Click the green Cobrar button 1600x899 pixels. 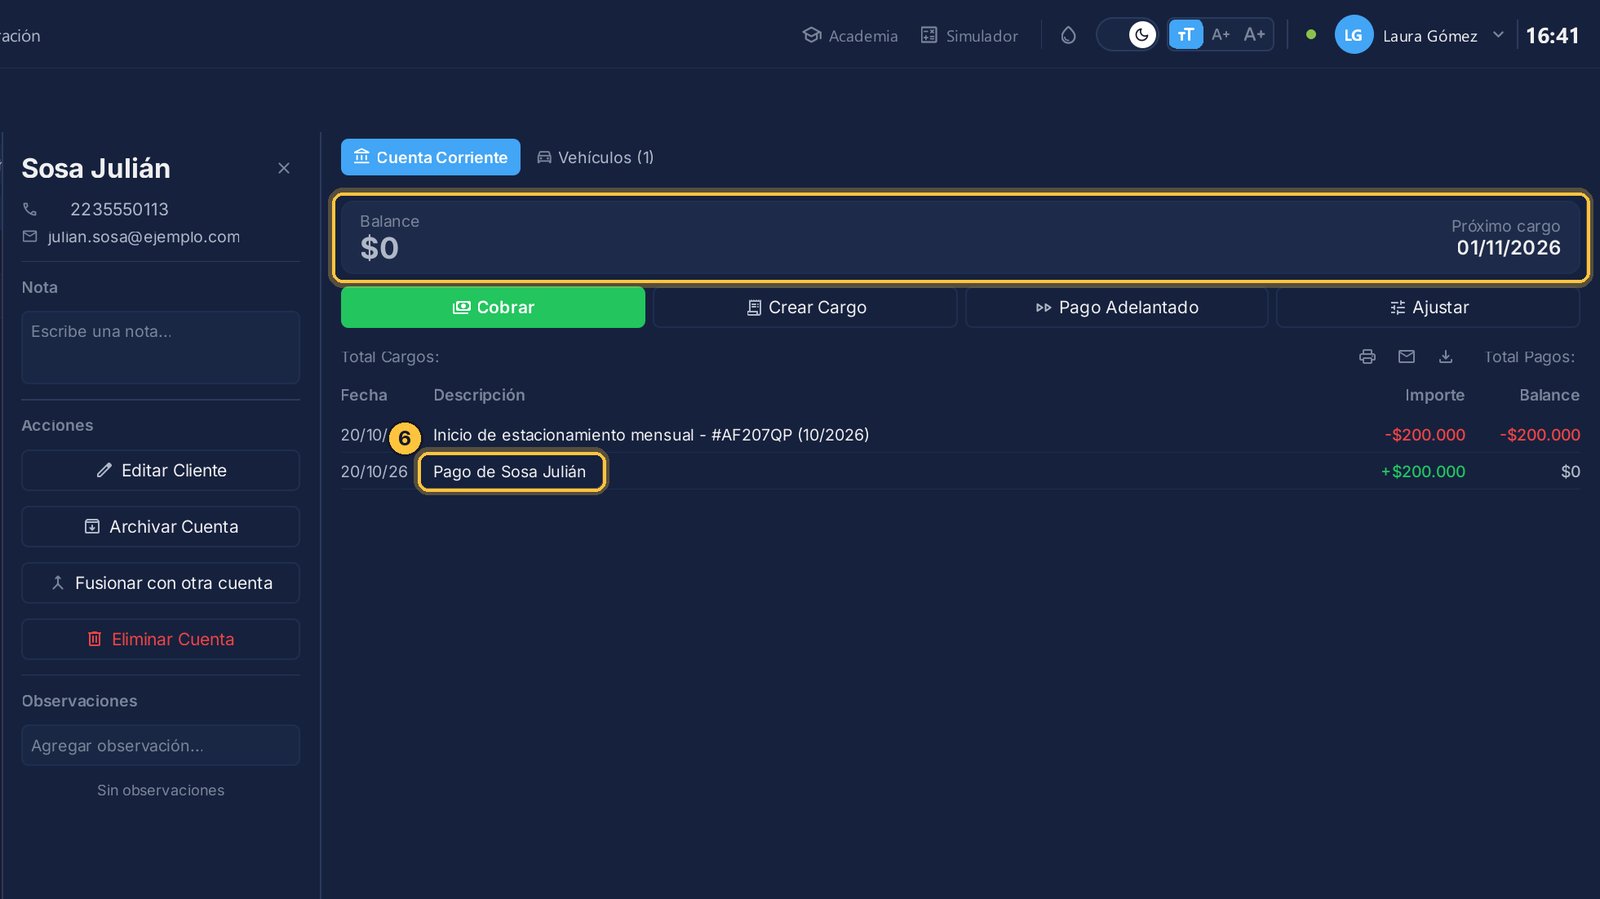pos(493,307)
